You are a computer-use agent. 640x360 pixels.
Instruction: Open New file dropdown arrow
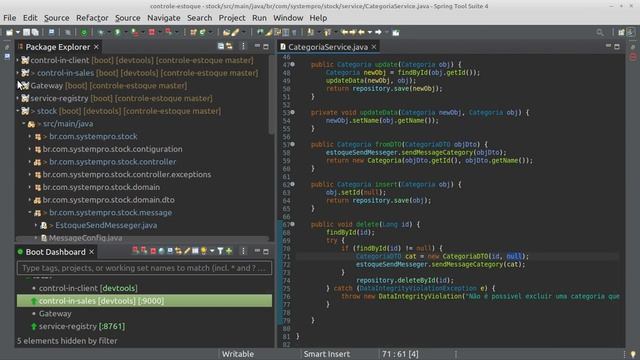coord(18,32)
